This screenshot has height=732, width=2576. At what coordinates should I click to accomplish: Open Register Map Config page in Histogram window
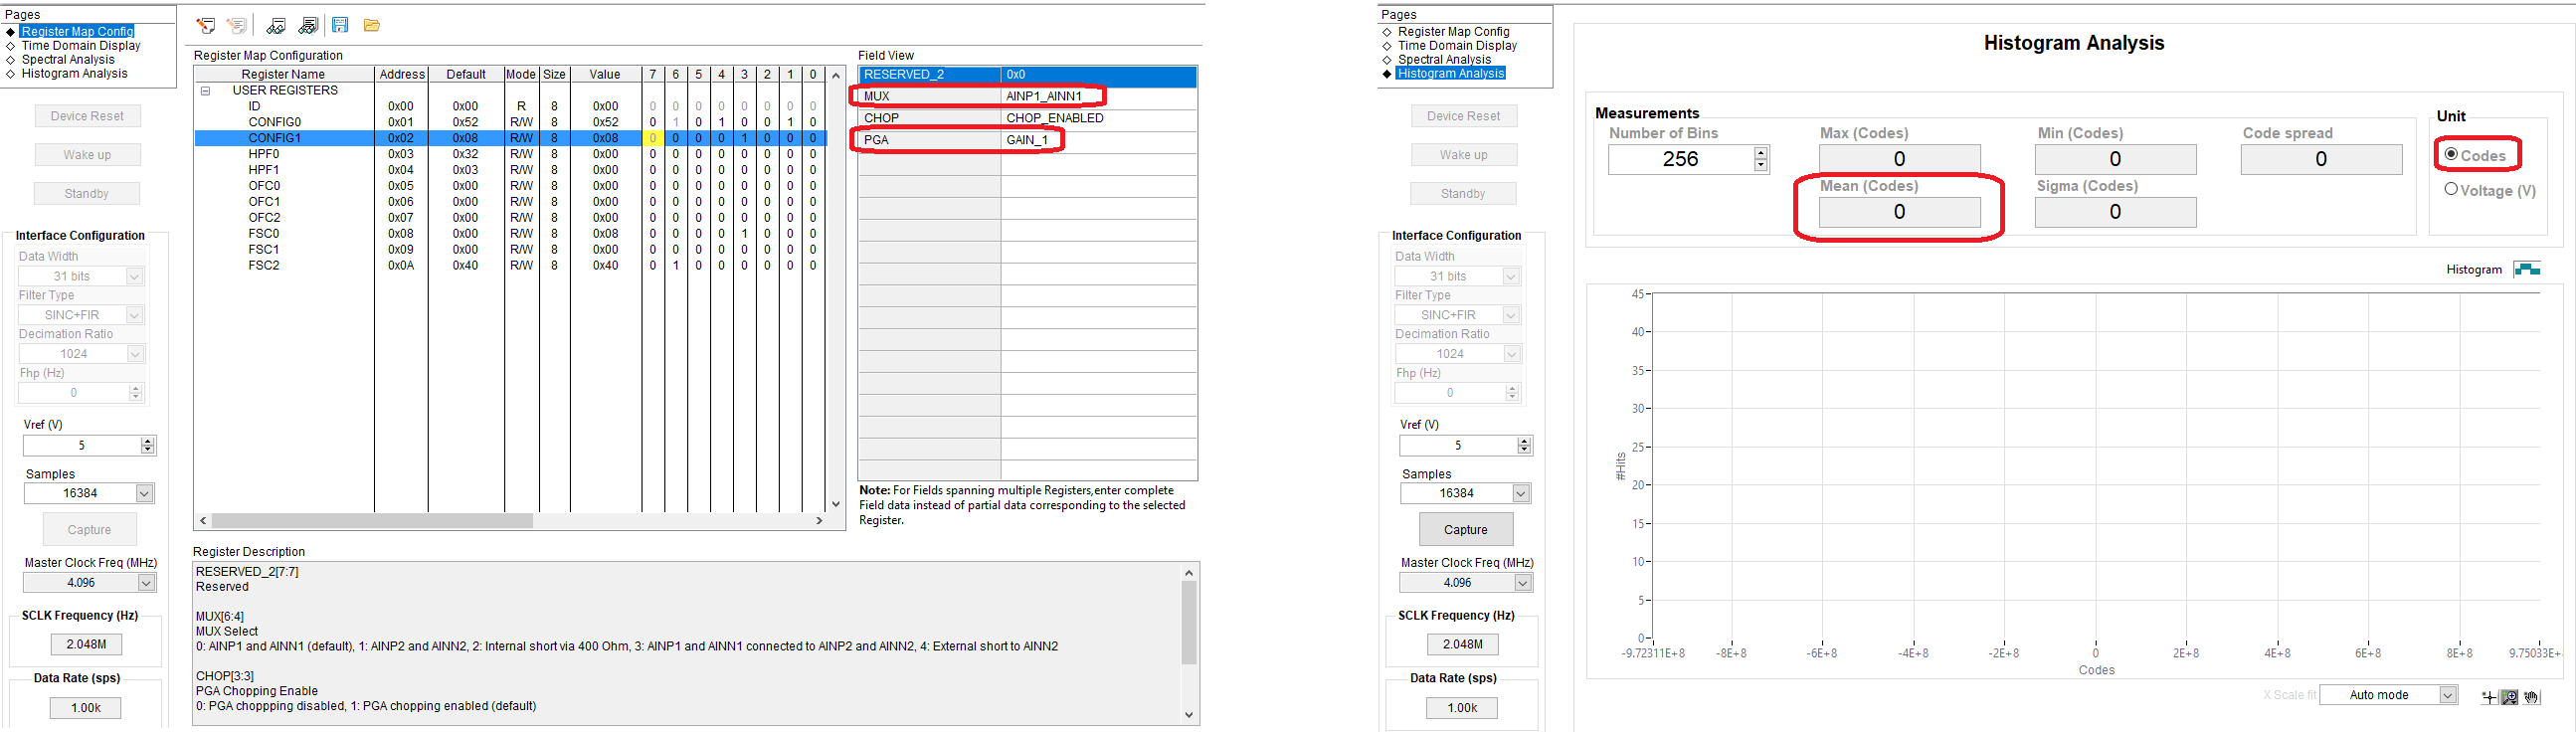pyautogui.click(x=1453, y=32)
